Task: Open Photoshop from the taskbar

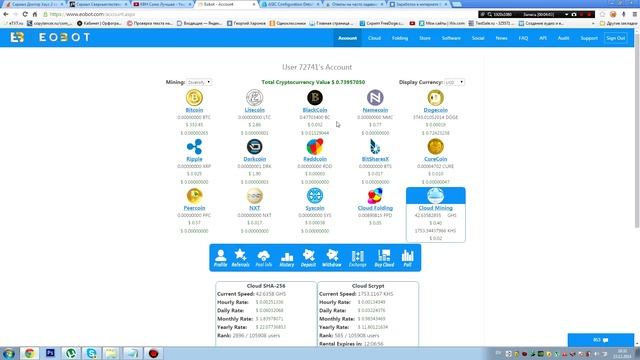Action: [x=50, y=353]
